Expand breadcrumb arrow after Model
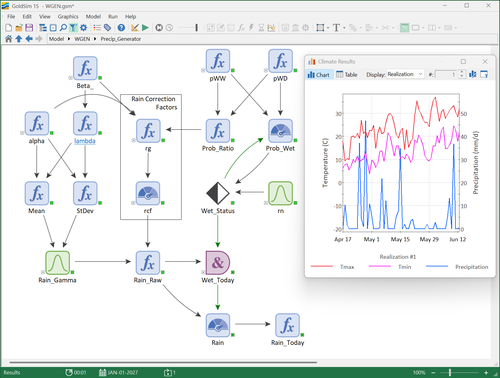 point(69,39)
